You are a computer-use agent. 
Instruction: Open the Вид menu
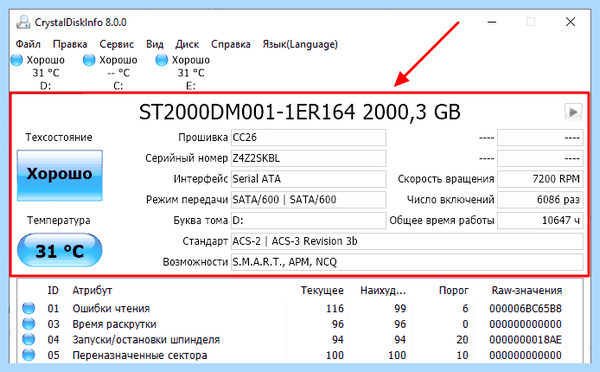pos(155,44)
